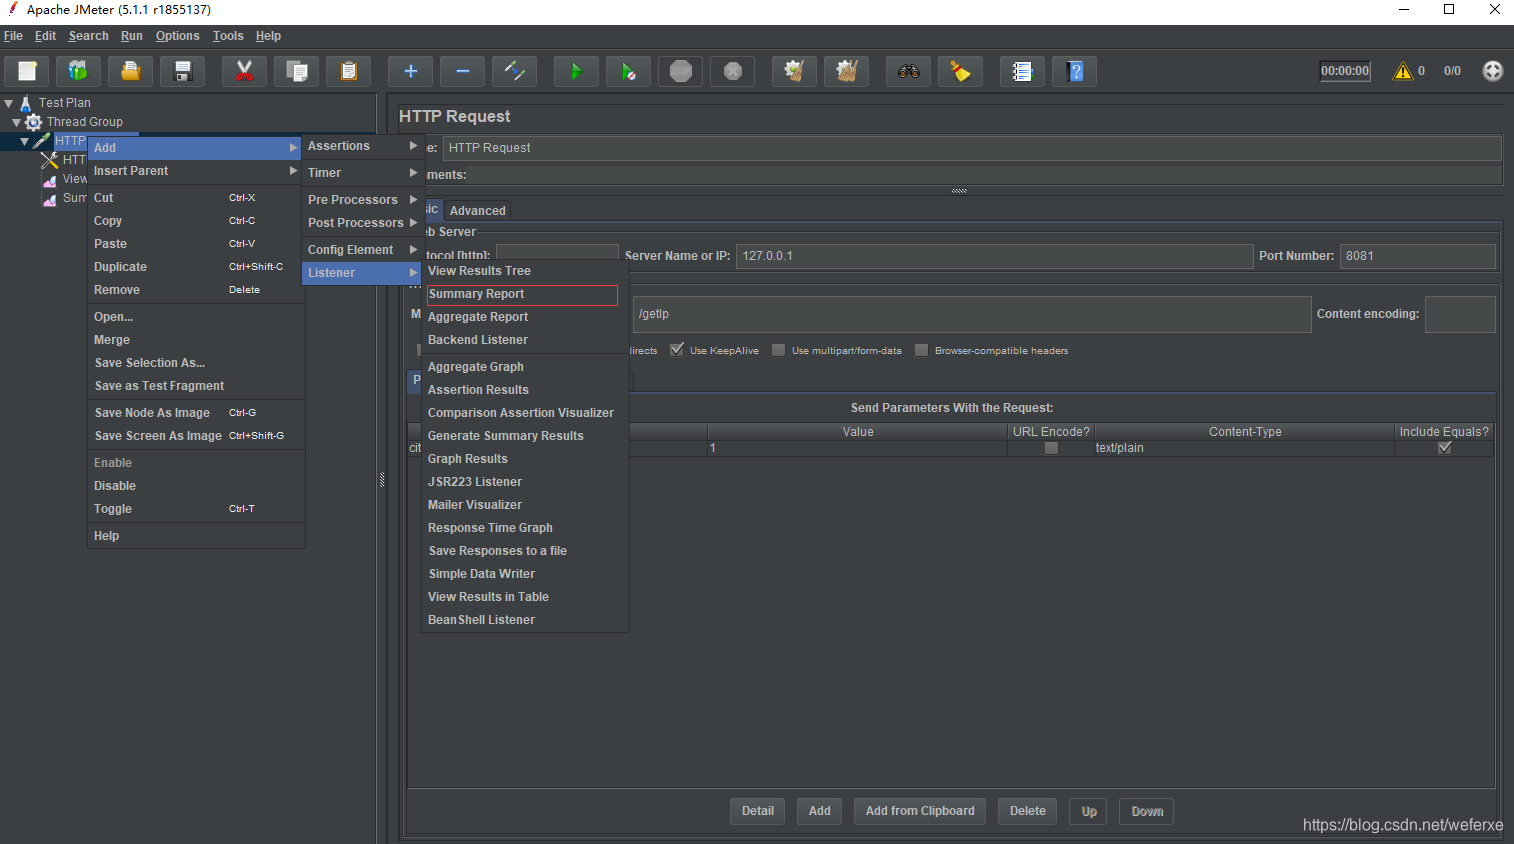Screen dimensions: 1514x844
Task: Click the Open file folder icon
Action: (131, 71)
